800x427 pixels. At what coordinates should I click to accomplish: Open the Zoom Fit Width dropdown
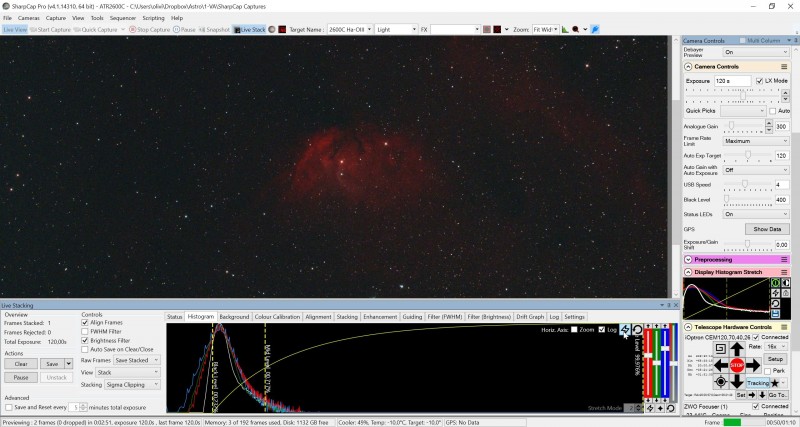pos(545,30)
